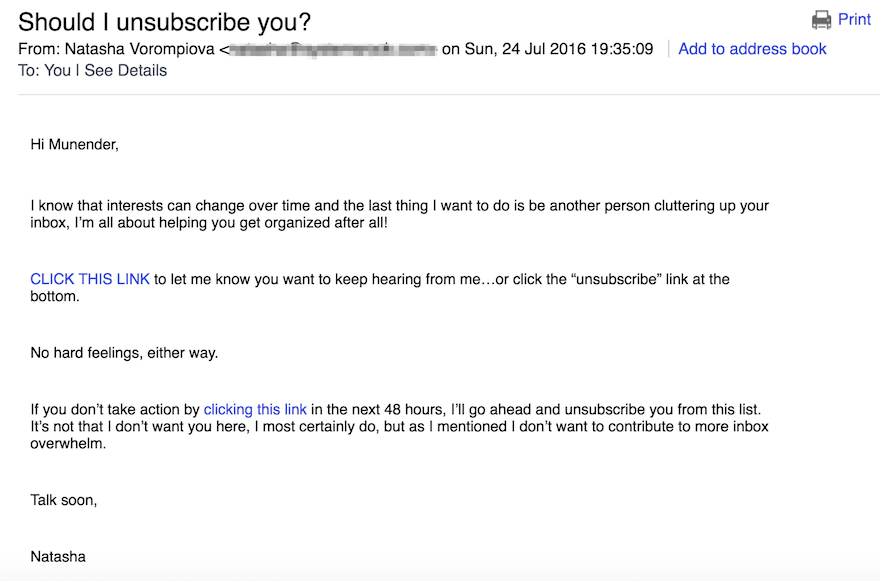880x581 pixels.
Task: Click the "To:" header label
Action: 29,71
